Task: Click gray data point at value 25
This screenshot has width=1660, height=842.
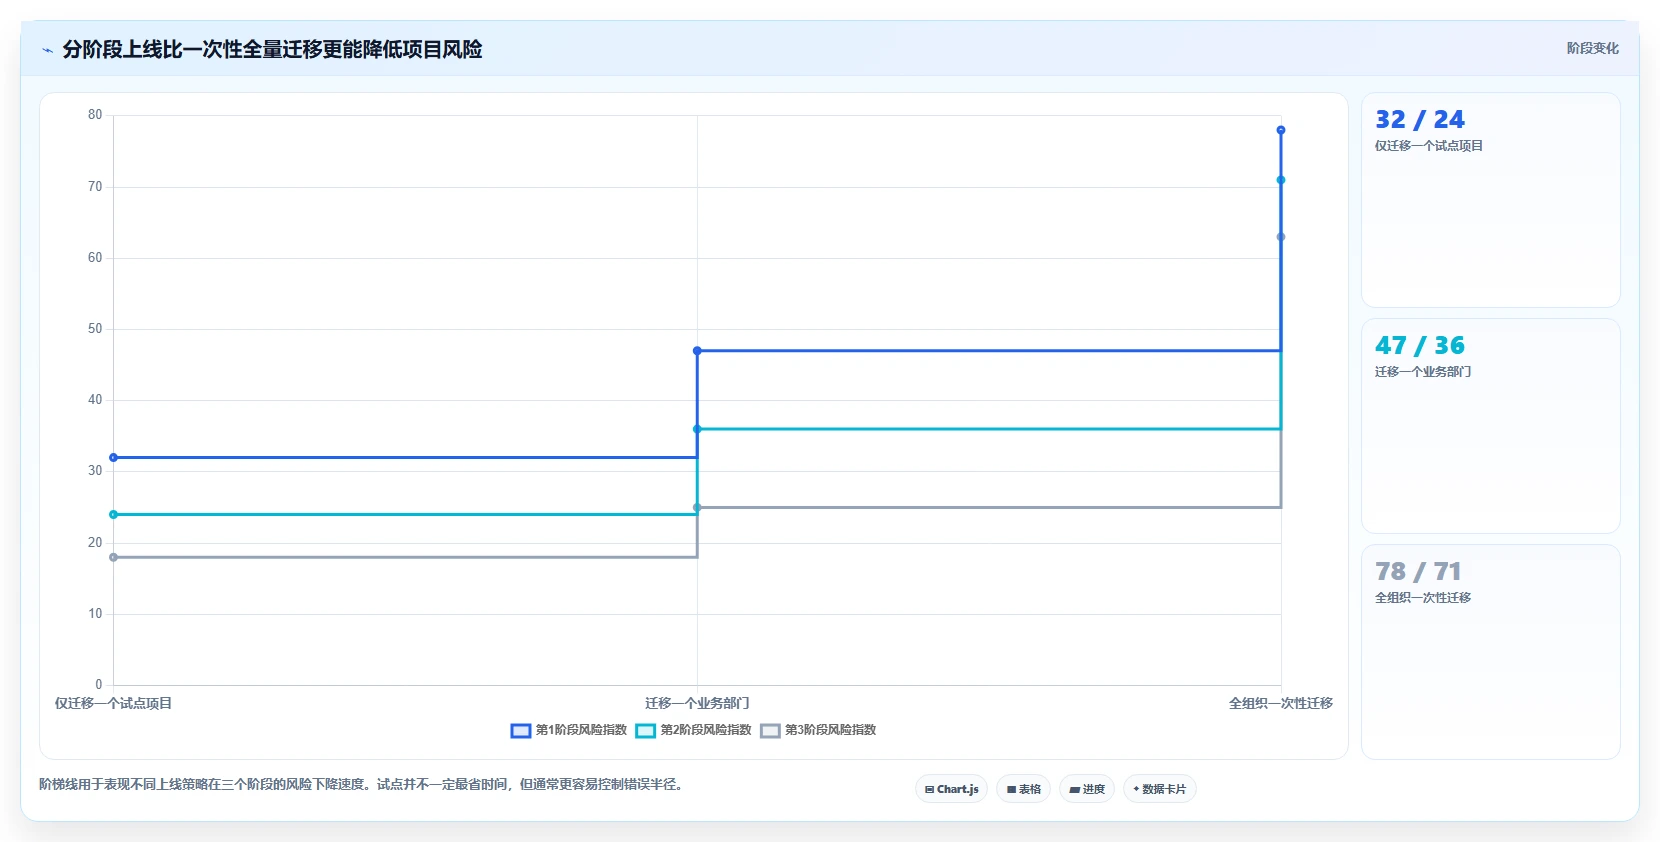Action: [697, 508]
